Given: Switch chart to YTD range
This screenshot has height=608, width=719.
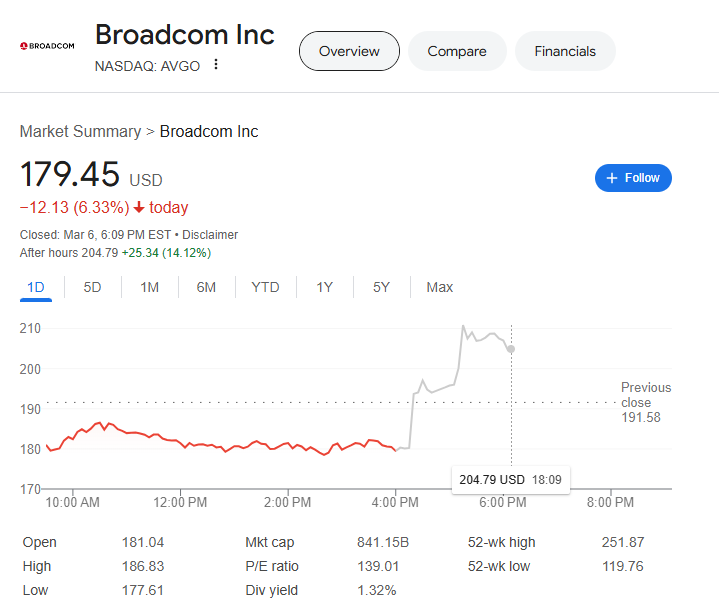Looking at the screenshot, I should pos(265,287).
